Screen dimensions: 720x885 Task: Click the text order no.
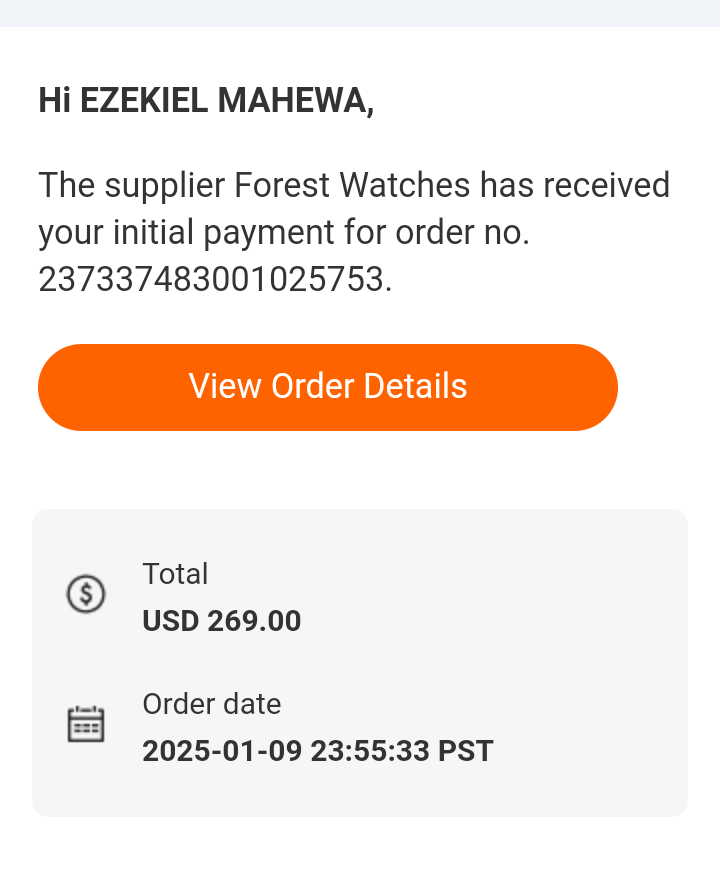463,232
